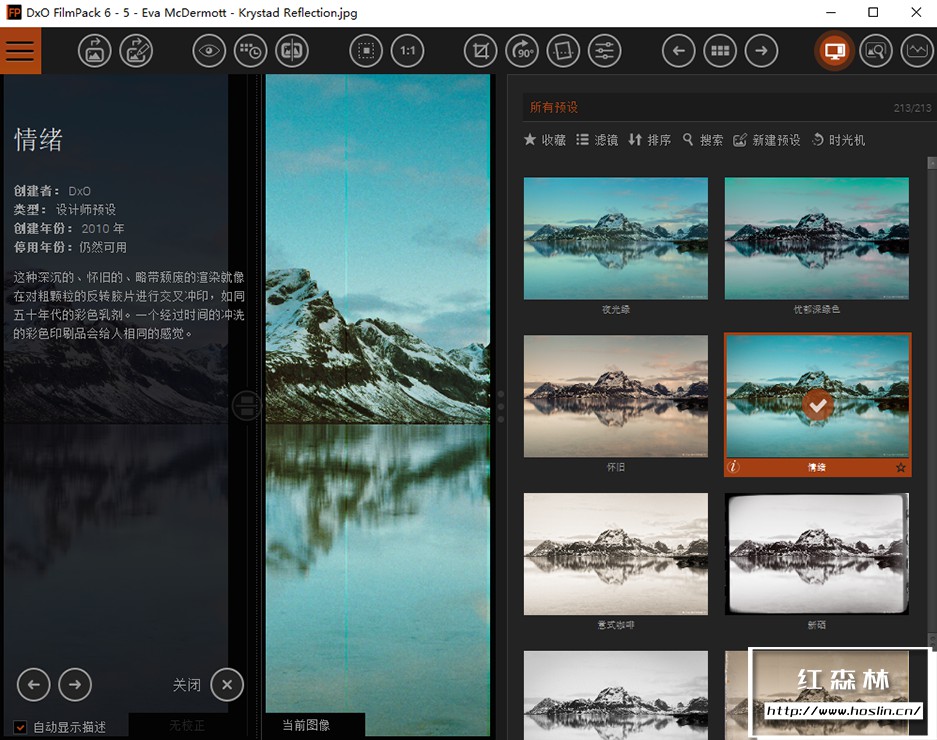Open 收藏 favorites filter
937x740 pixels.
coord(545,140)
